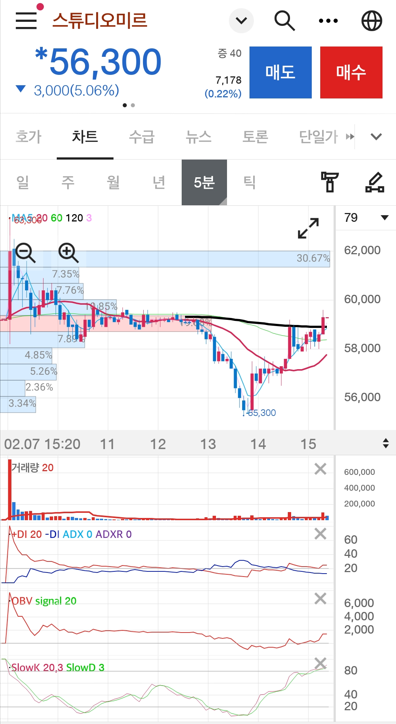Open the hamburger main menu

(x=26, y=21)
